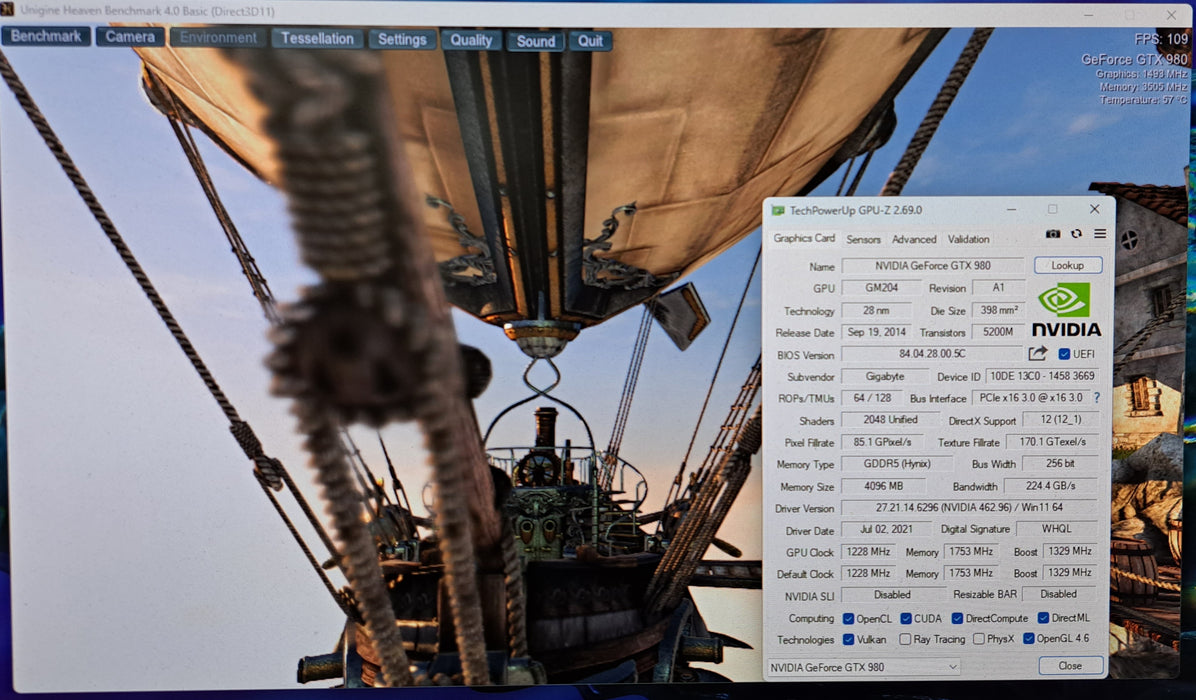Open the Tessellation menu
This screenshot has width=1196, height=700.
(x=317, y=38)
